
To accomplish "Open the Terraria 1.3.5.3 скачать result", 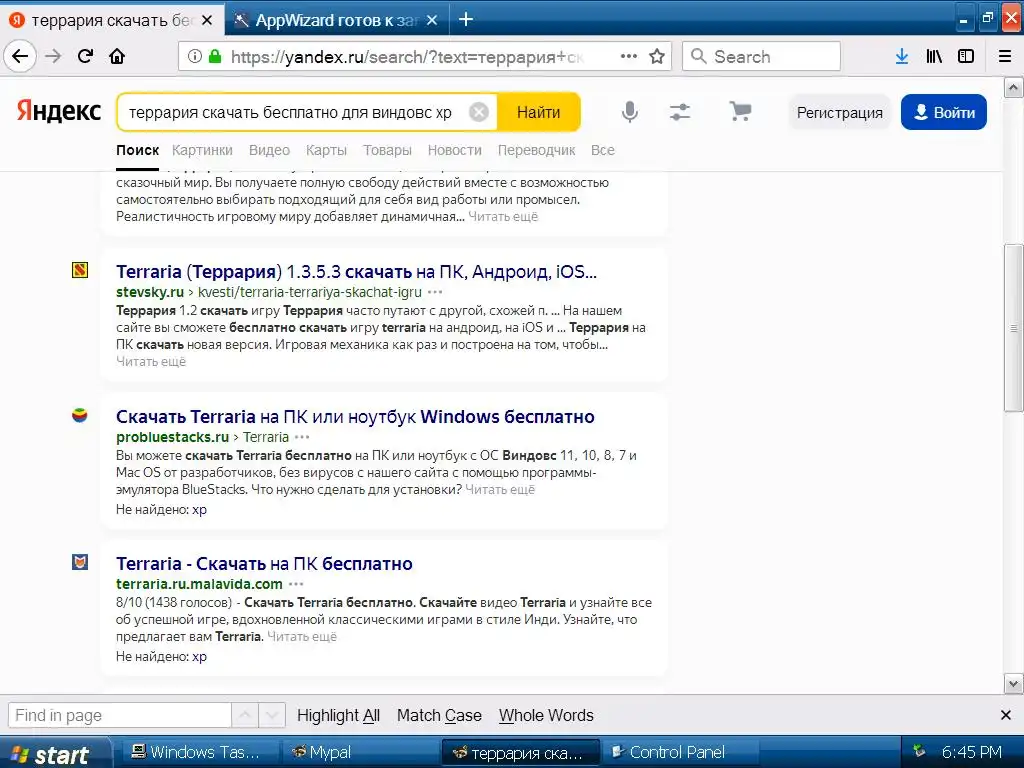I will point(357,271).
